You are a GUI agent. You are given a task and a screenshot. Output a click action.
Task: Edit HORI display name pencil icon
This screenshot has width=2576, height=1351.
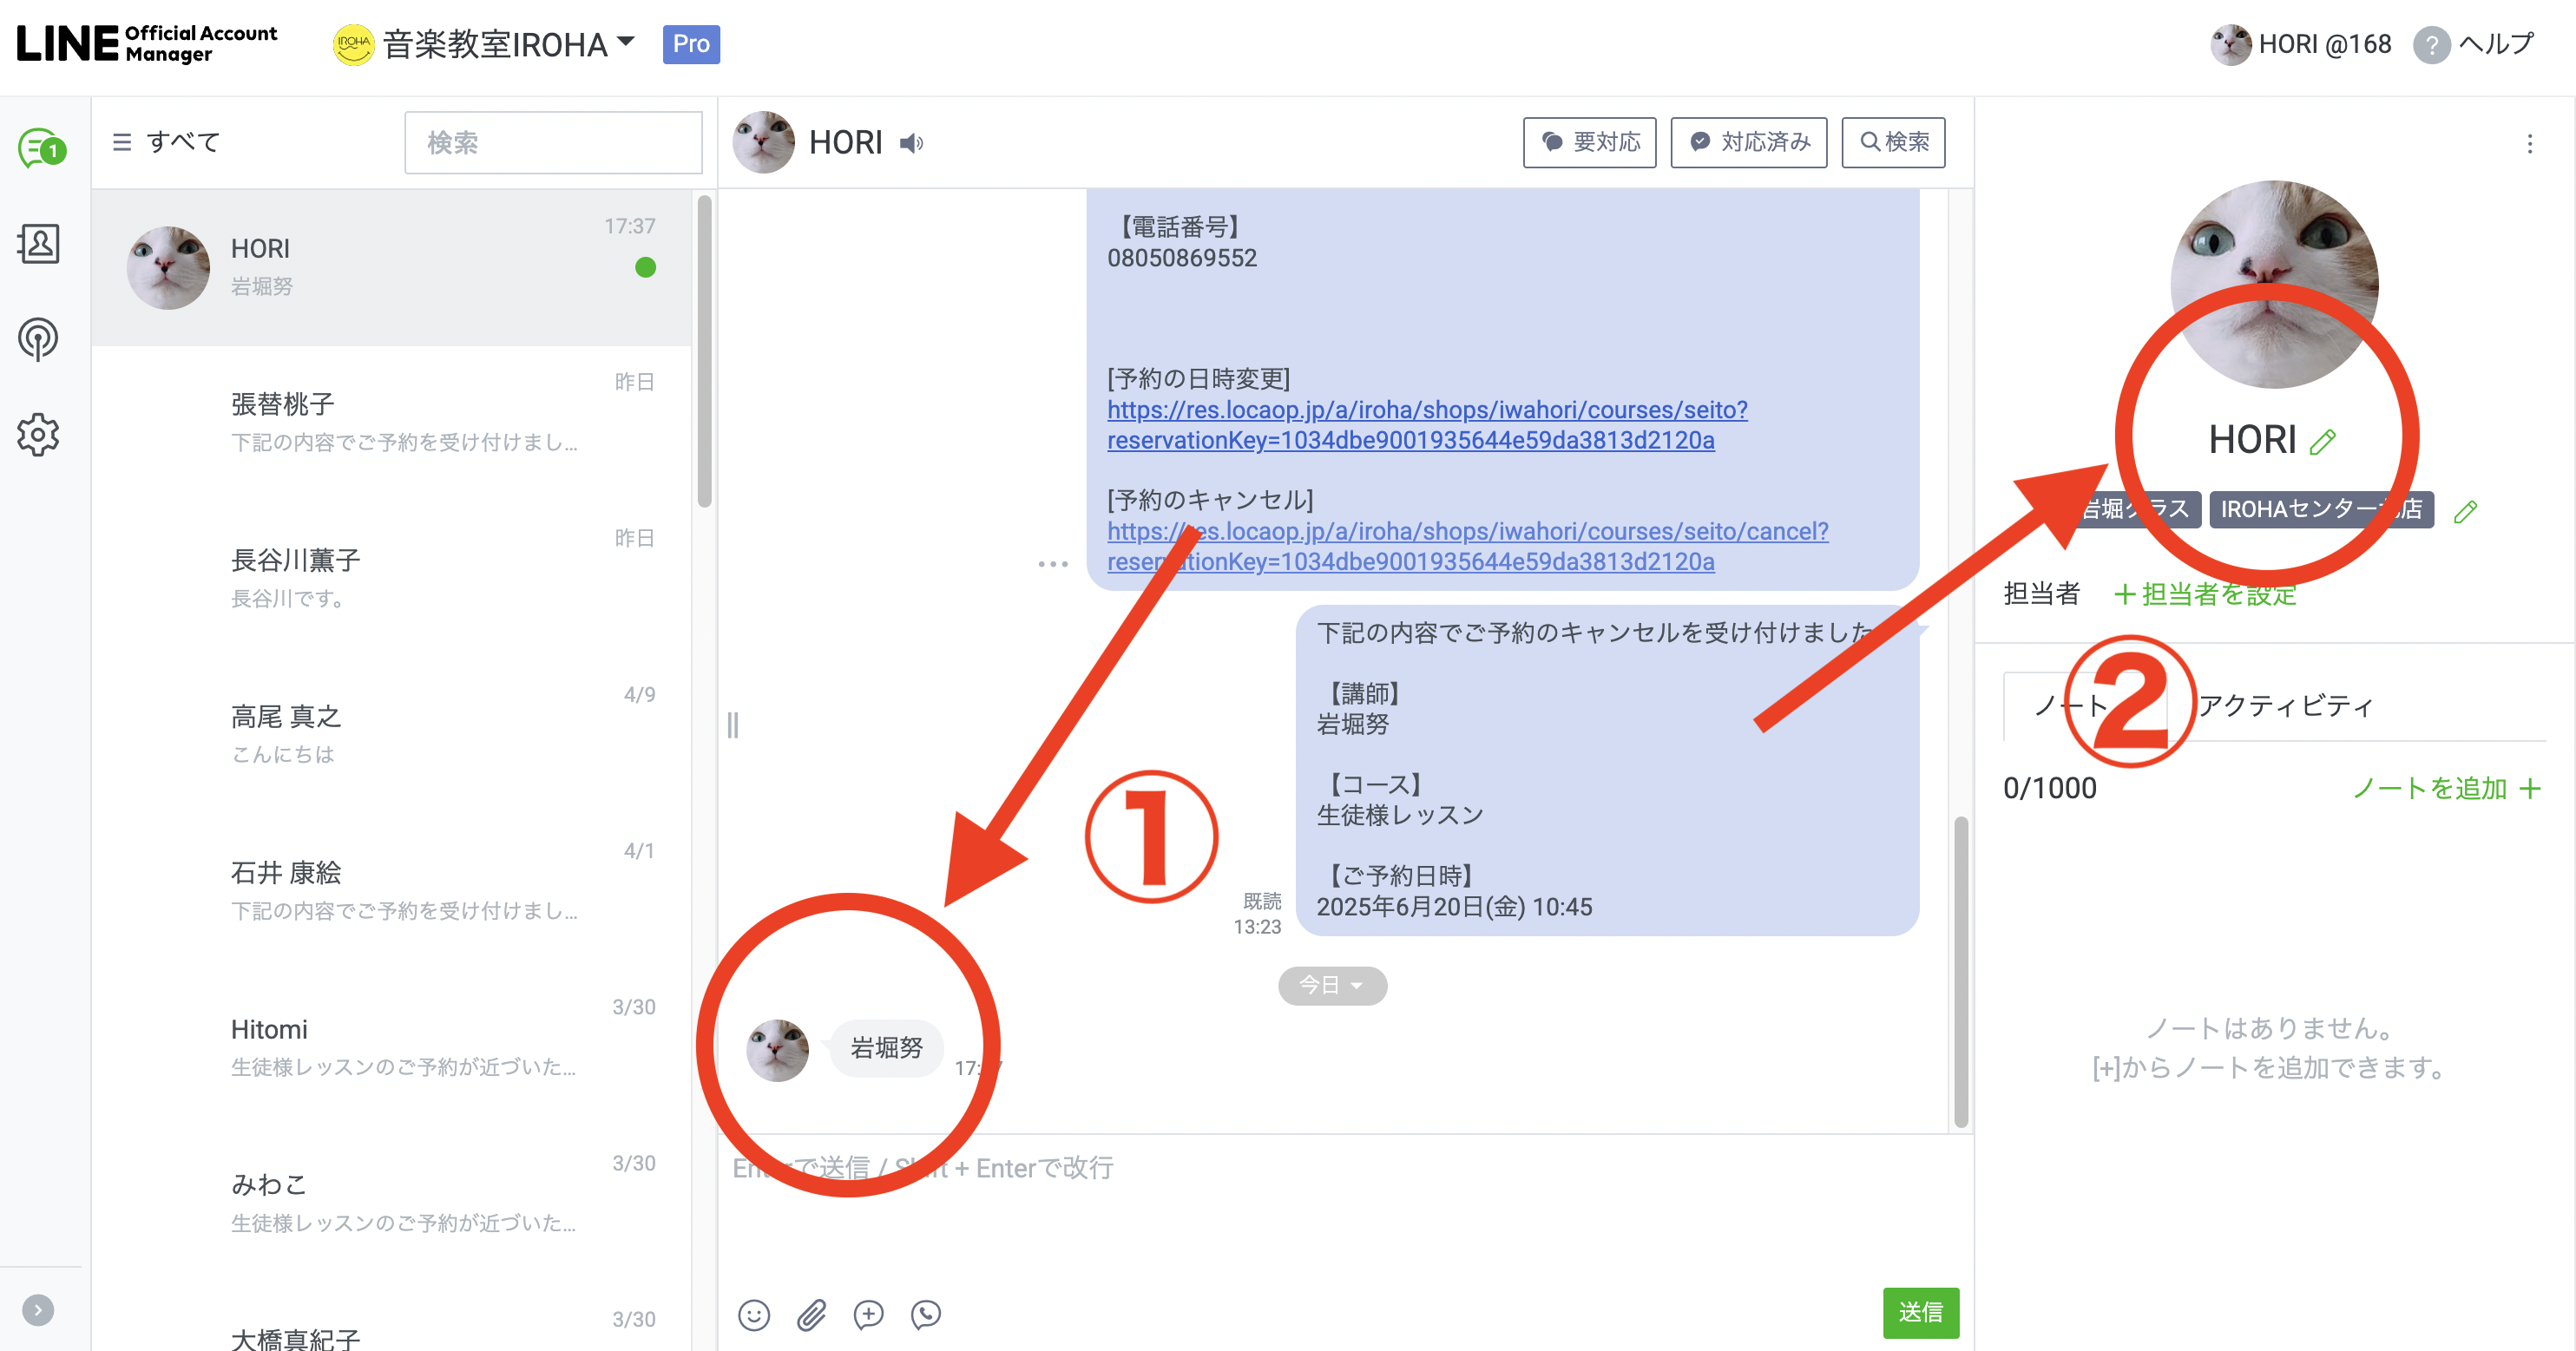pos(2323,441)
